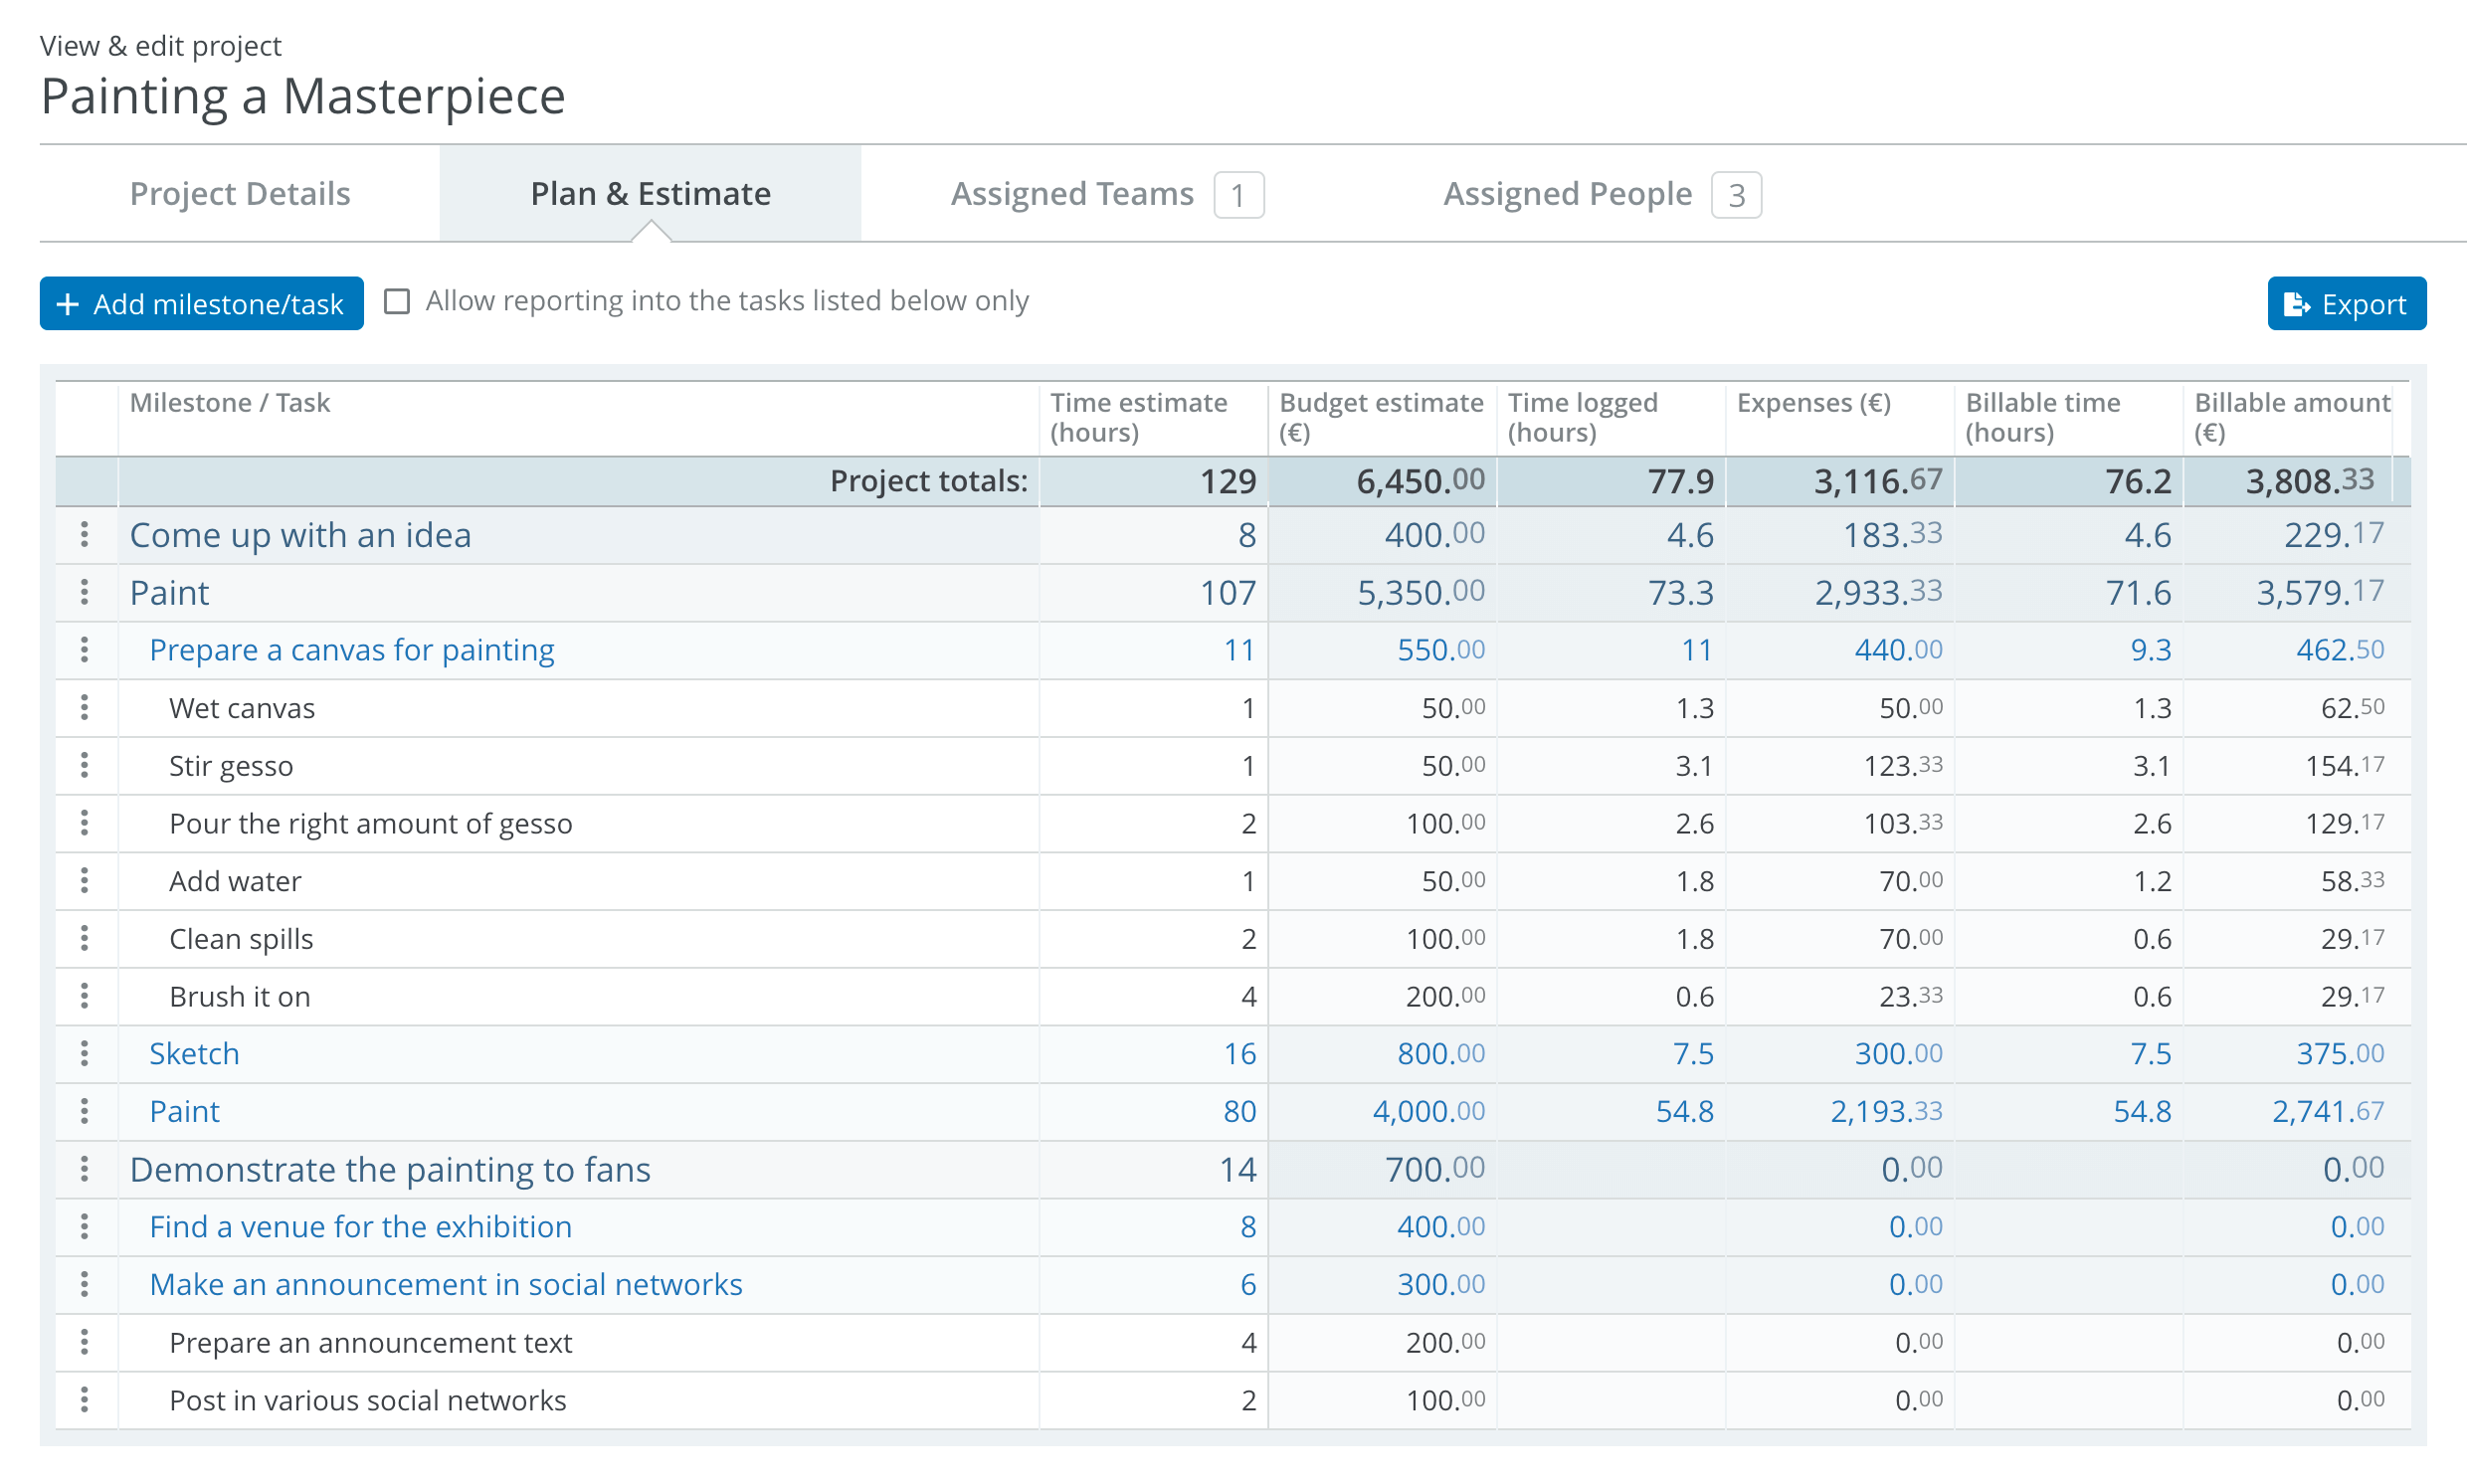Open the Assigned People tab
Screen dimensions: 2467x1484
(1566, 193)
